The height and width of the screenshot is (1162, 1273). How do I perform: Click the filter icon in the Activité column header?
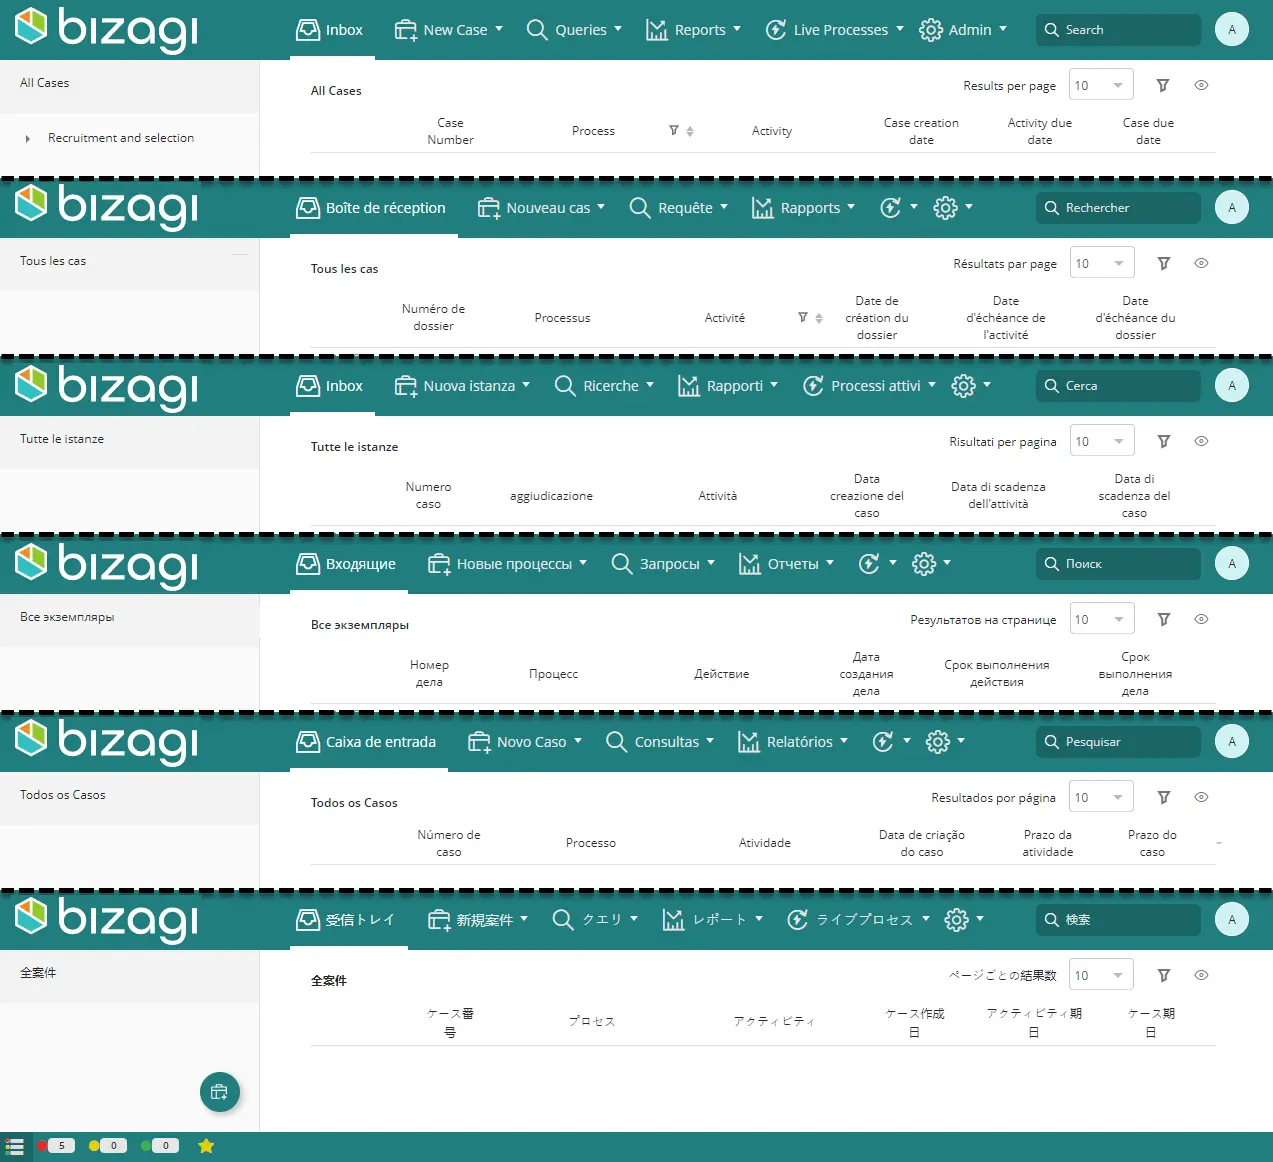pyautogui.click(x=803, y=317)
